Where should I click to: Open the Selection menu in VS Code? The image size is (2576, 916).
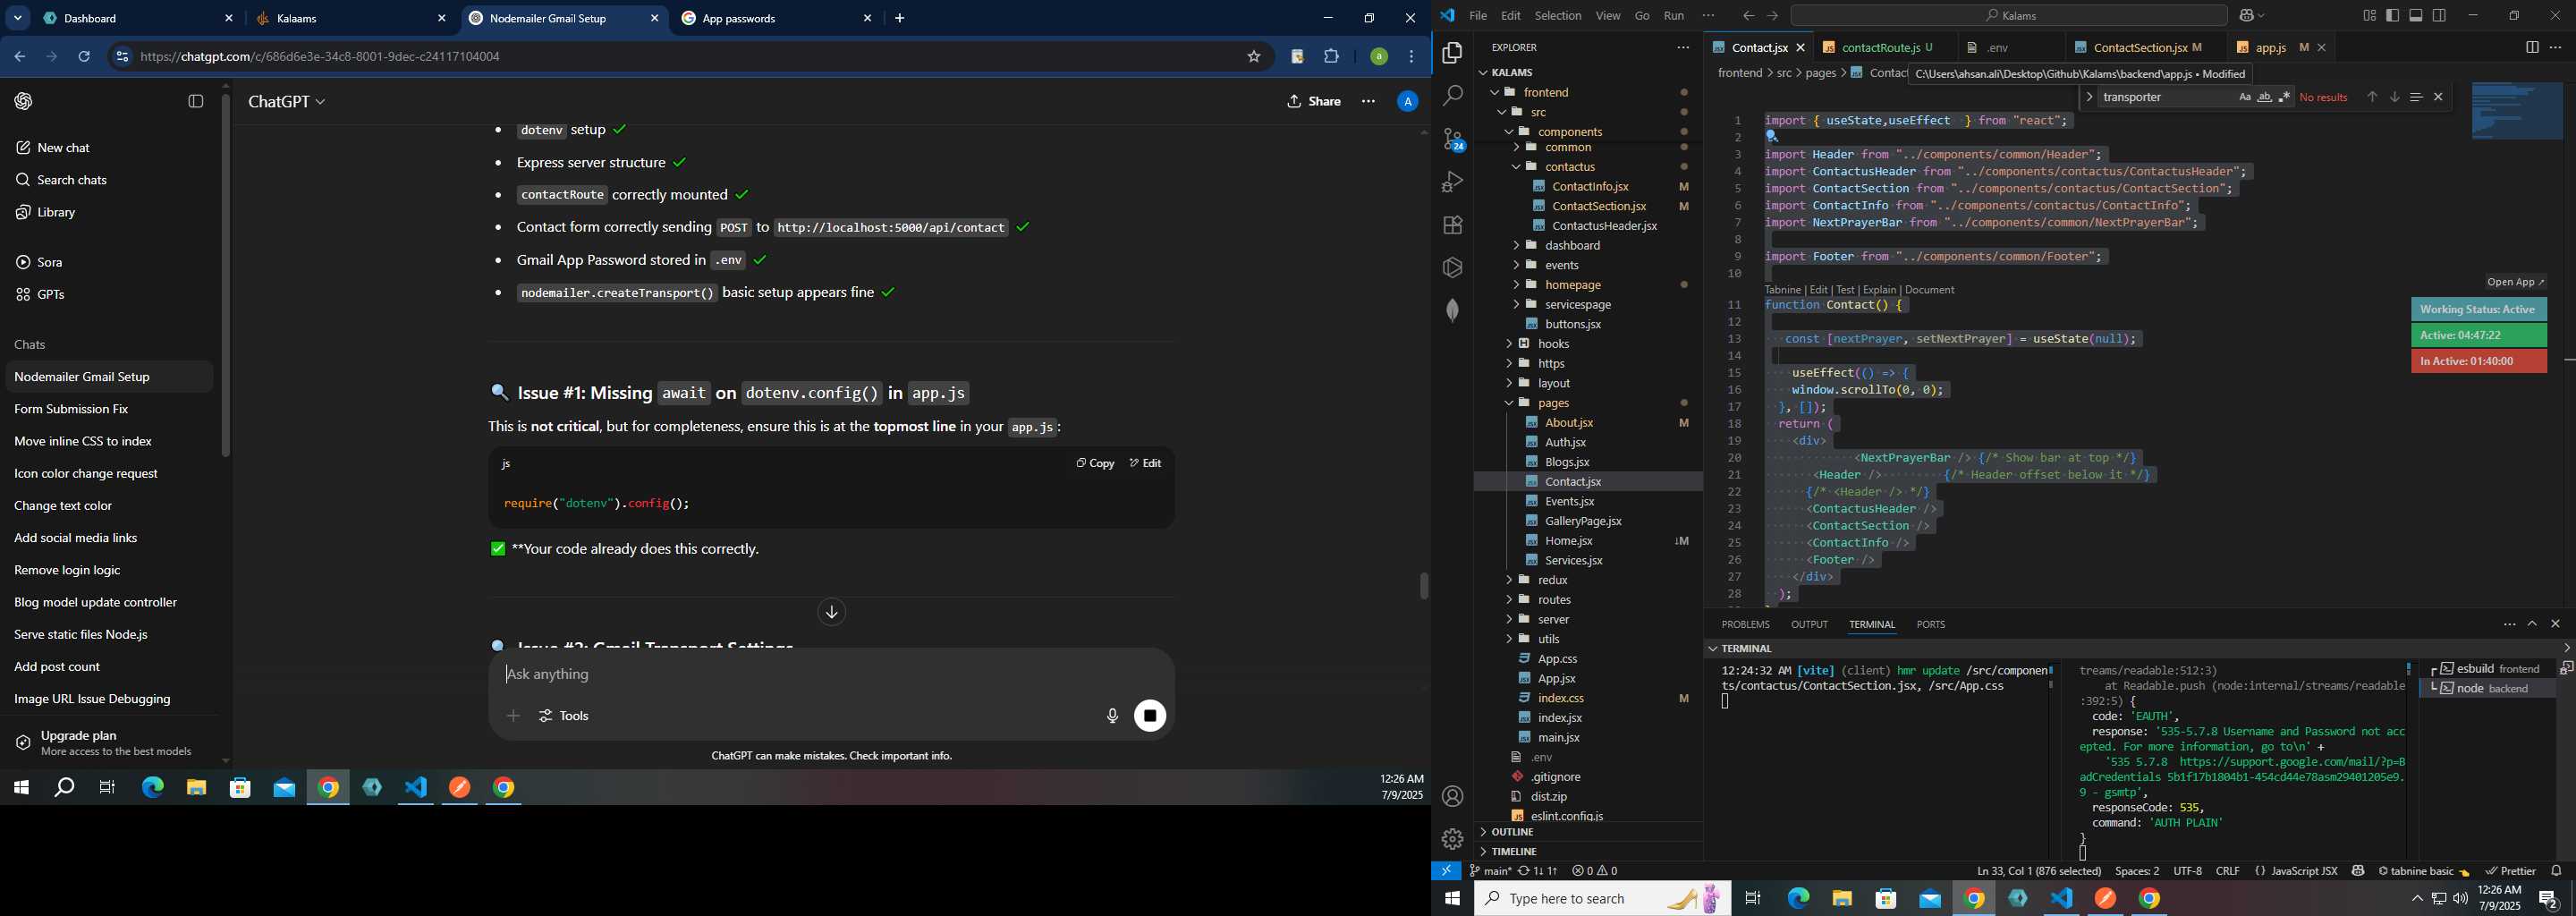point(1558,16)
